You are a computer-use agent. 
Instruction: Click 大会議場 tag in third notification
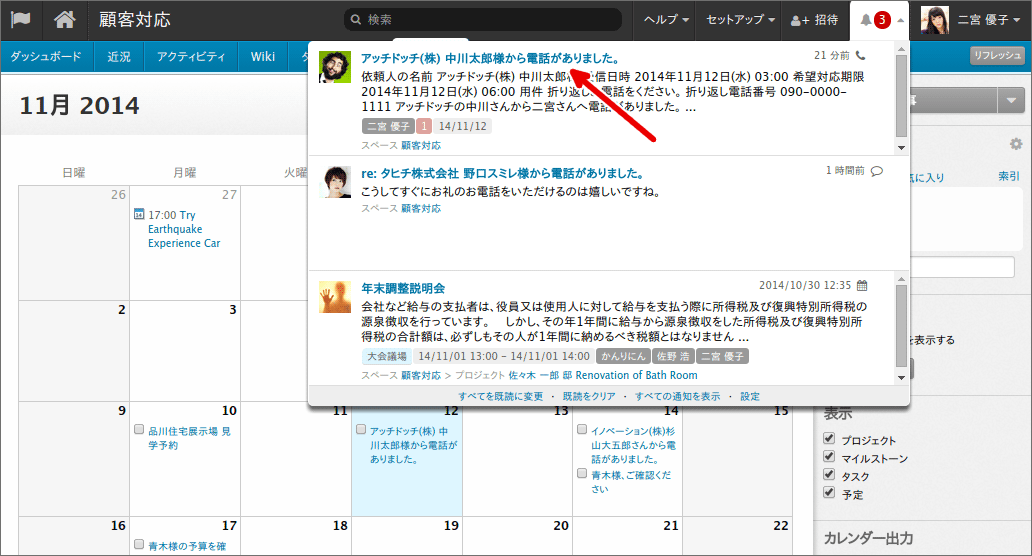[386, 356]
